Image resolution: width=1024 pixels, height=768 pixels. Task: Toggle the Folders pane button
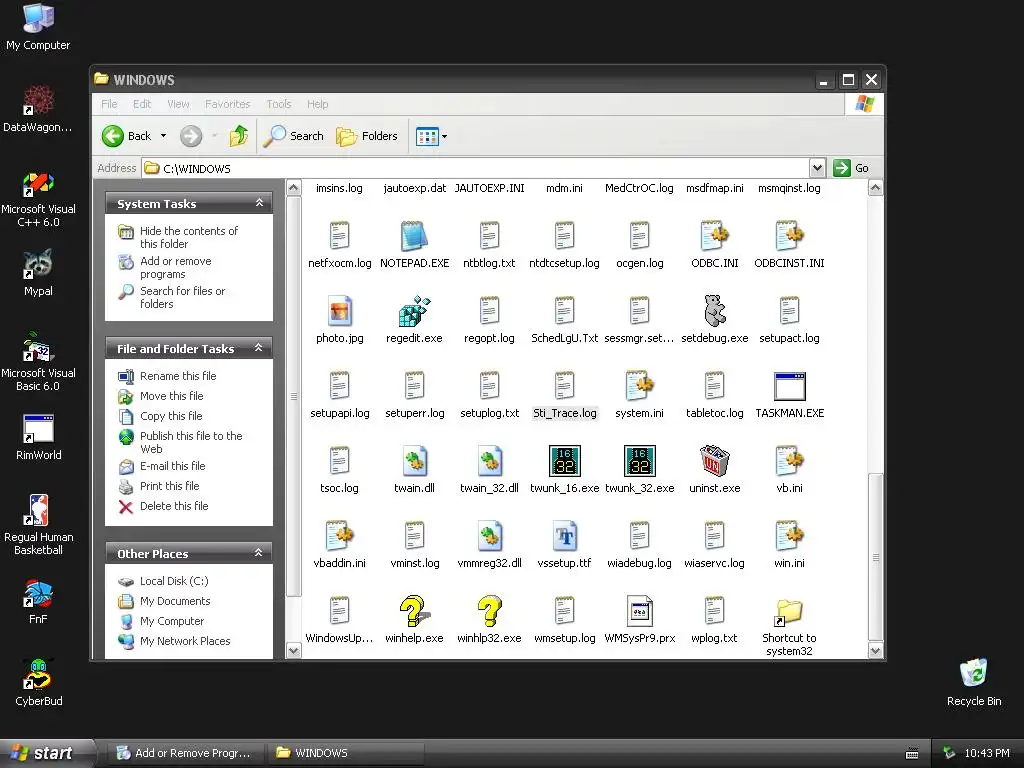click(367, 136)
